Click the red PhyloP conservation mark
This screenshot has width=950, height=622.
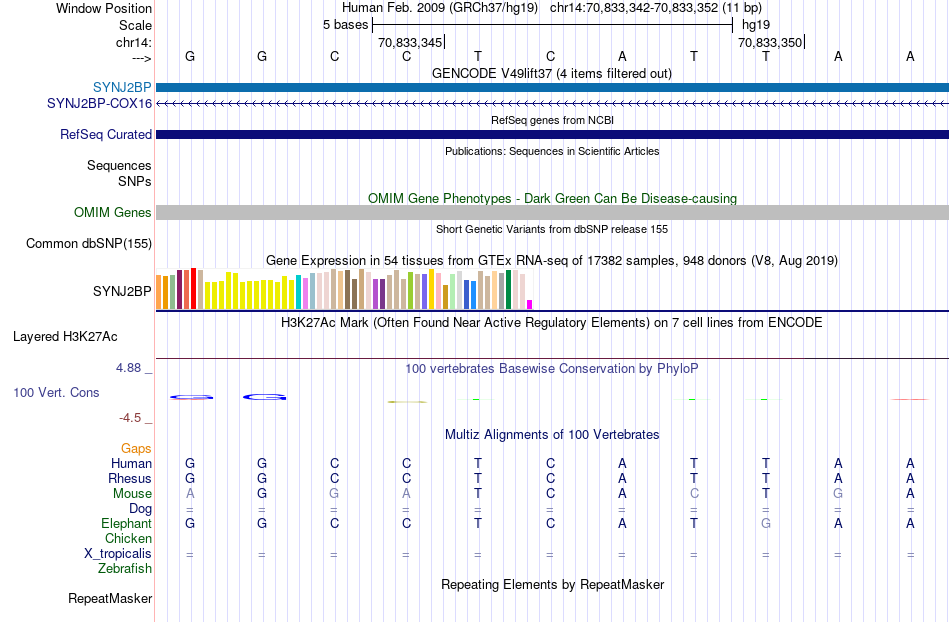click(x=910, y=399)
